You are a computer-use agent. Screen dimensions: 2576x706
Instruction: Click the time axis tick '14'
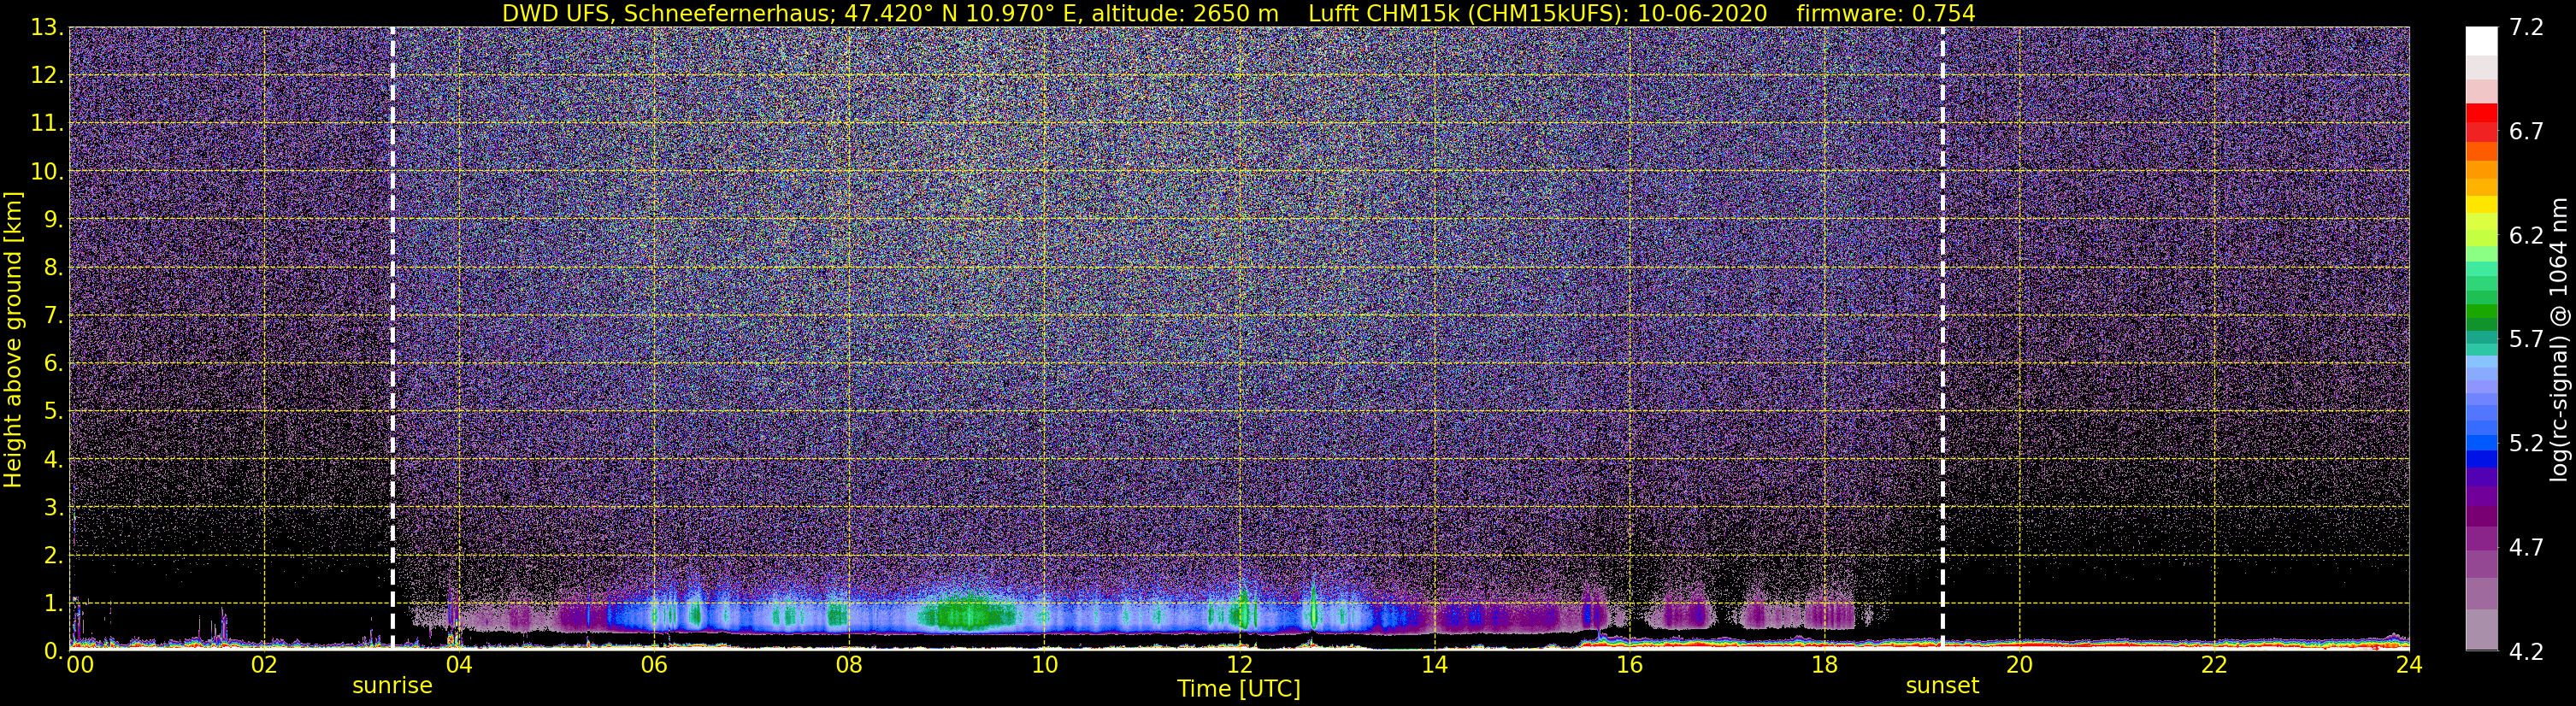click(x=1434, y=666)
